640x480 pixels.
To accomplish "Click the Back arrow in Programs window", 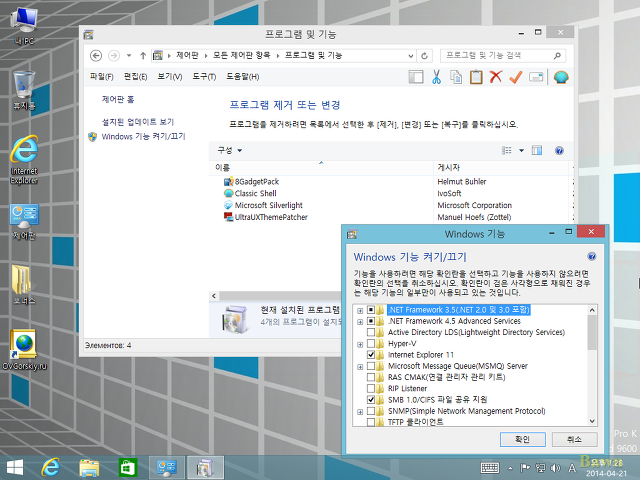I will point(96,56).
